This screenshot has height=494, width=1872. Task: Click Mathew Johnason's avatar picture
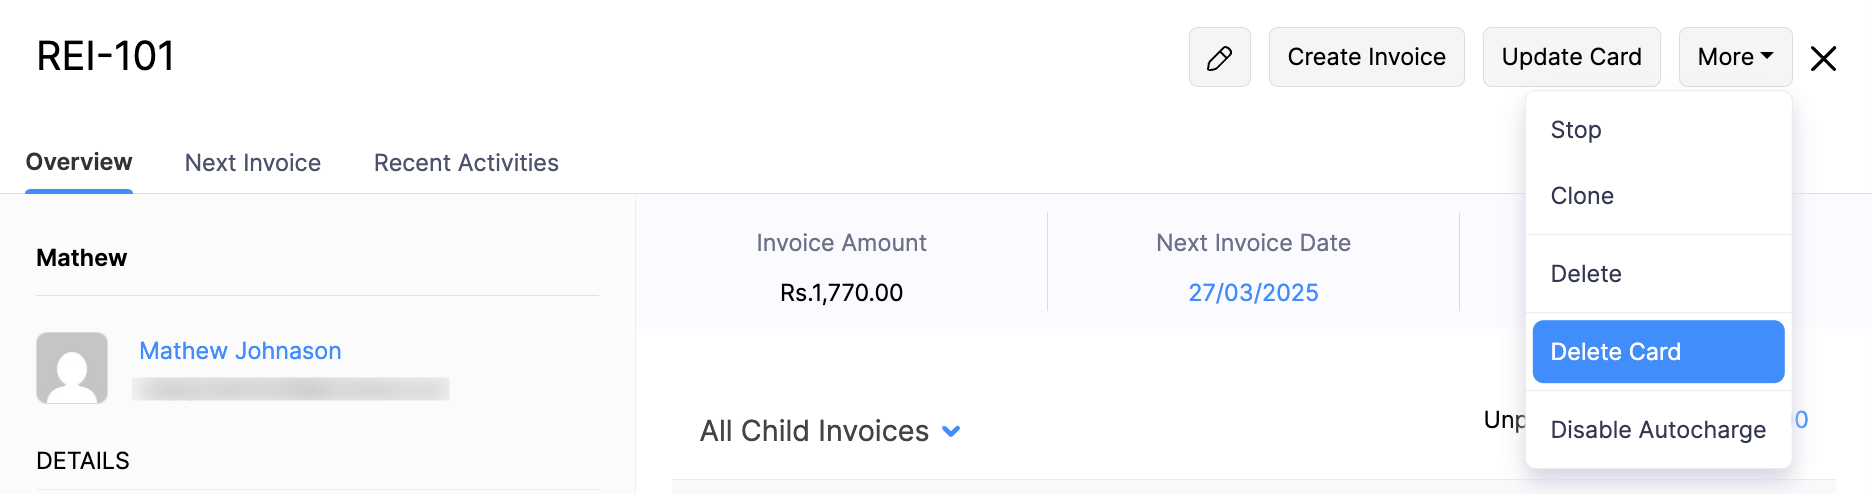pos(72,368)
